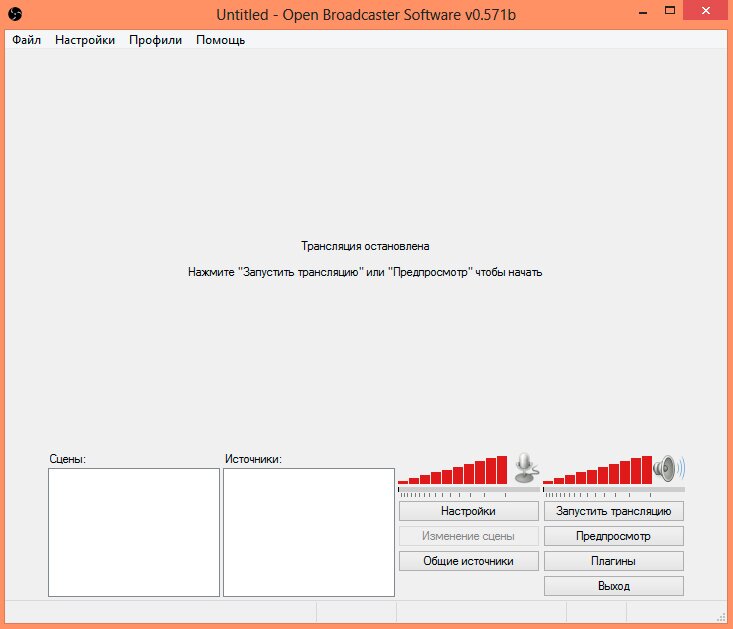
Task: Mute the microphone icon
Action: click(x=526, y=468)
